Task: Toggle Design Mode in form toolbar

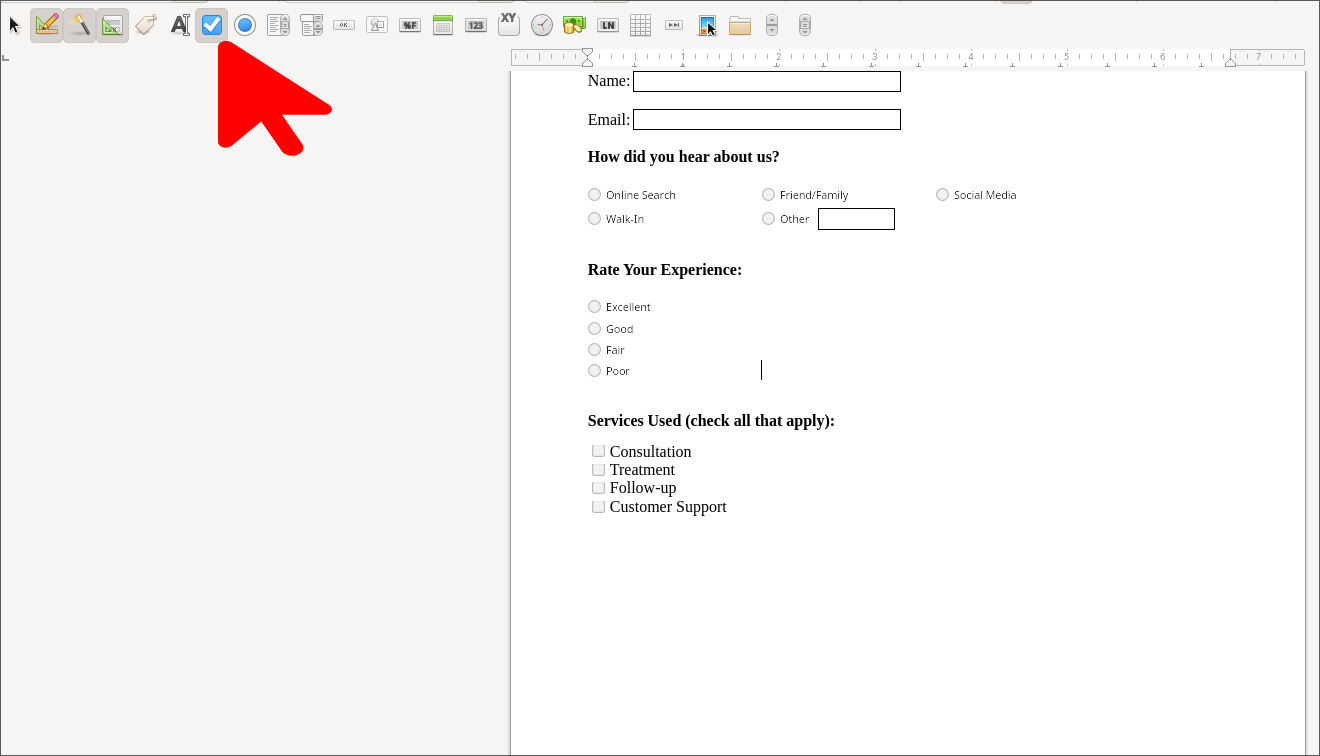Action: coord(47,25)
